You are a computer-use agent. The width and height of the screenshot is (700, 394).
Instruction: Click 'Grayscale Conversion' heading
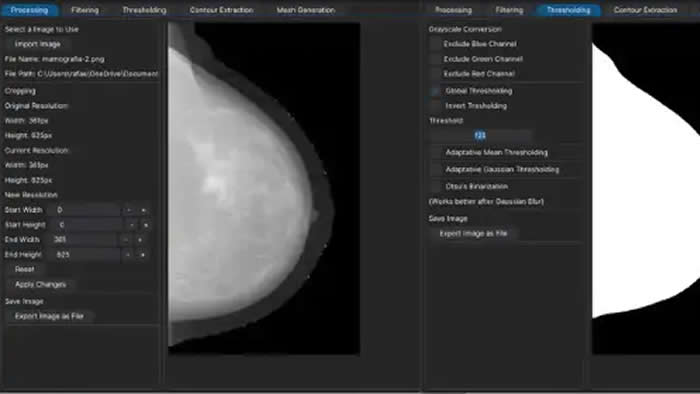465,29
